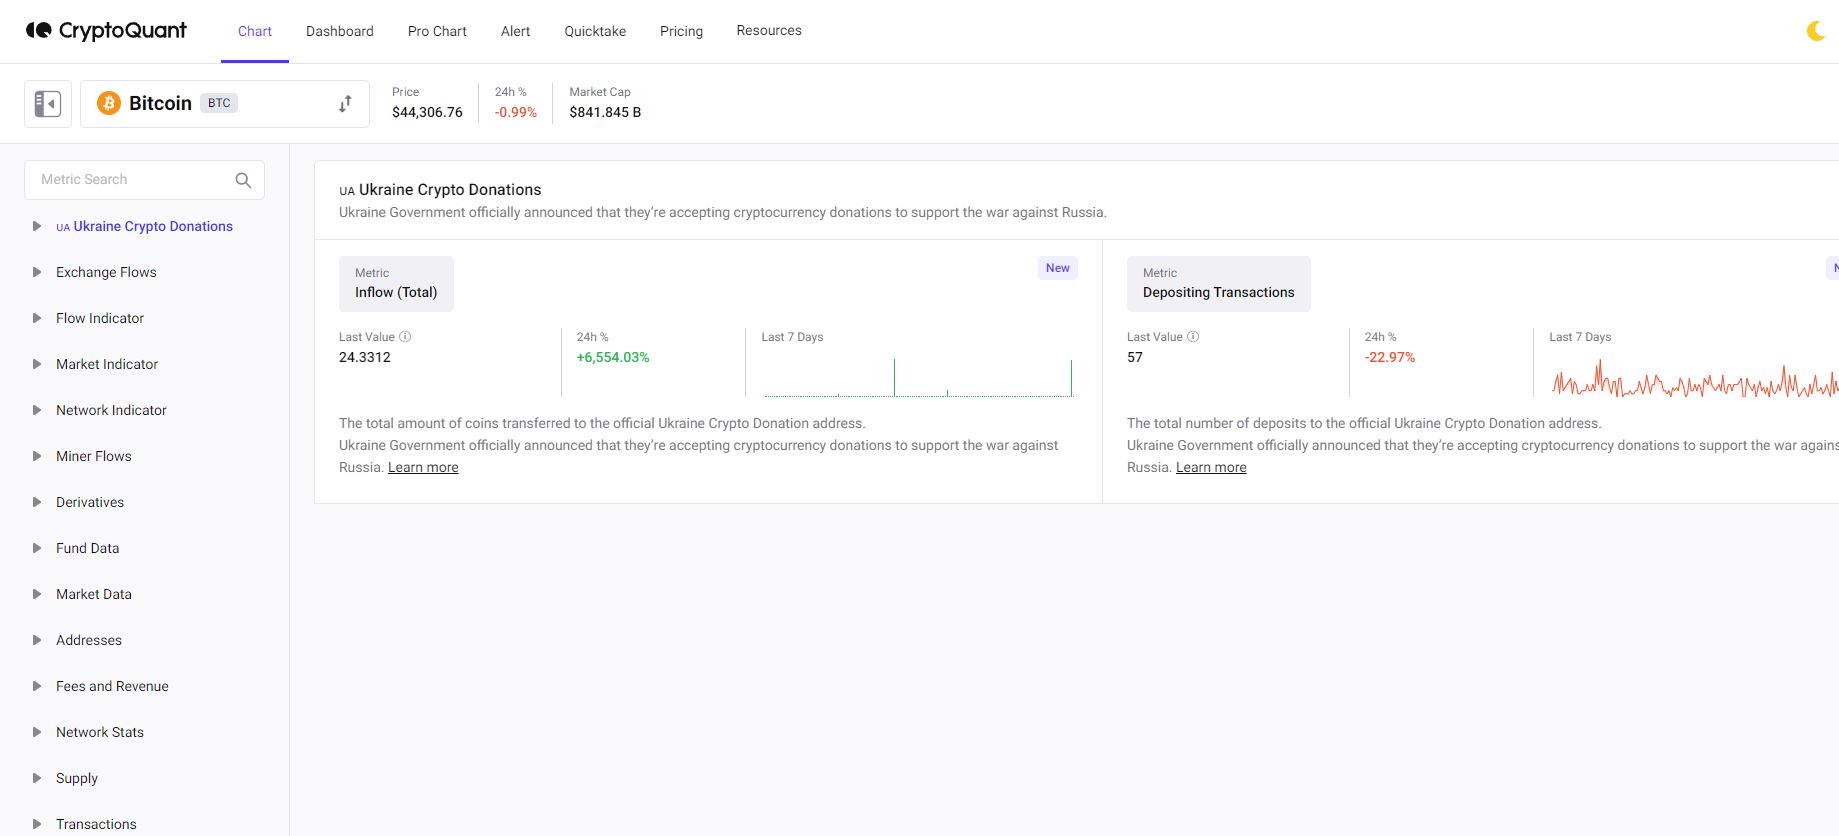
Task: Click the metric search magnifier icon
Action: coord(243,180)
